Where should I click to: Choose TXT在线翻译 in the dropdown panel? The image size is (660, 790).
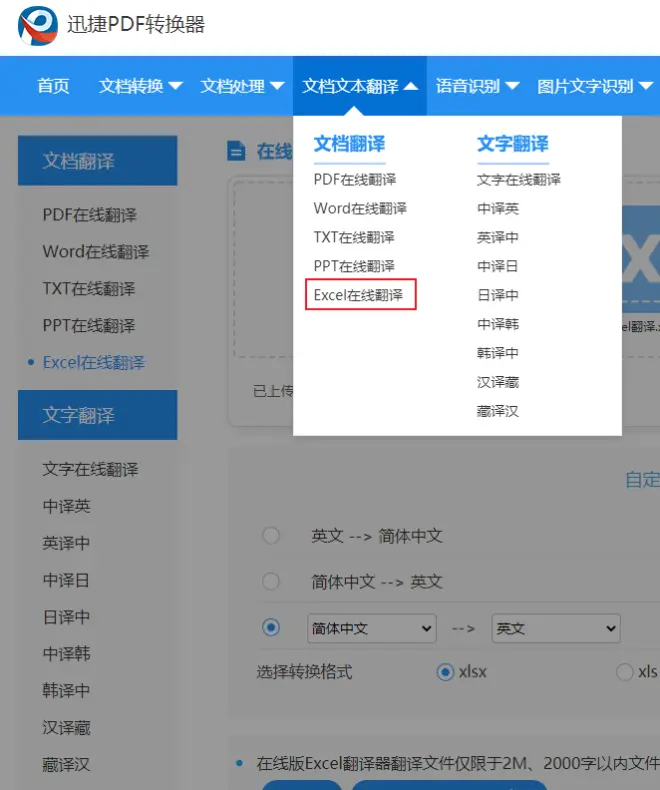pyautogui.click(x=354, y=237)
